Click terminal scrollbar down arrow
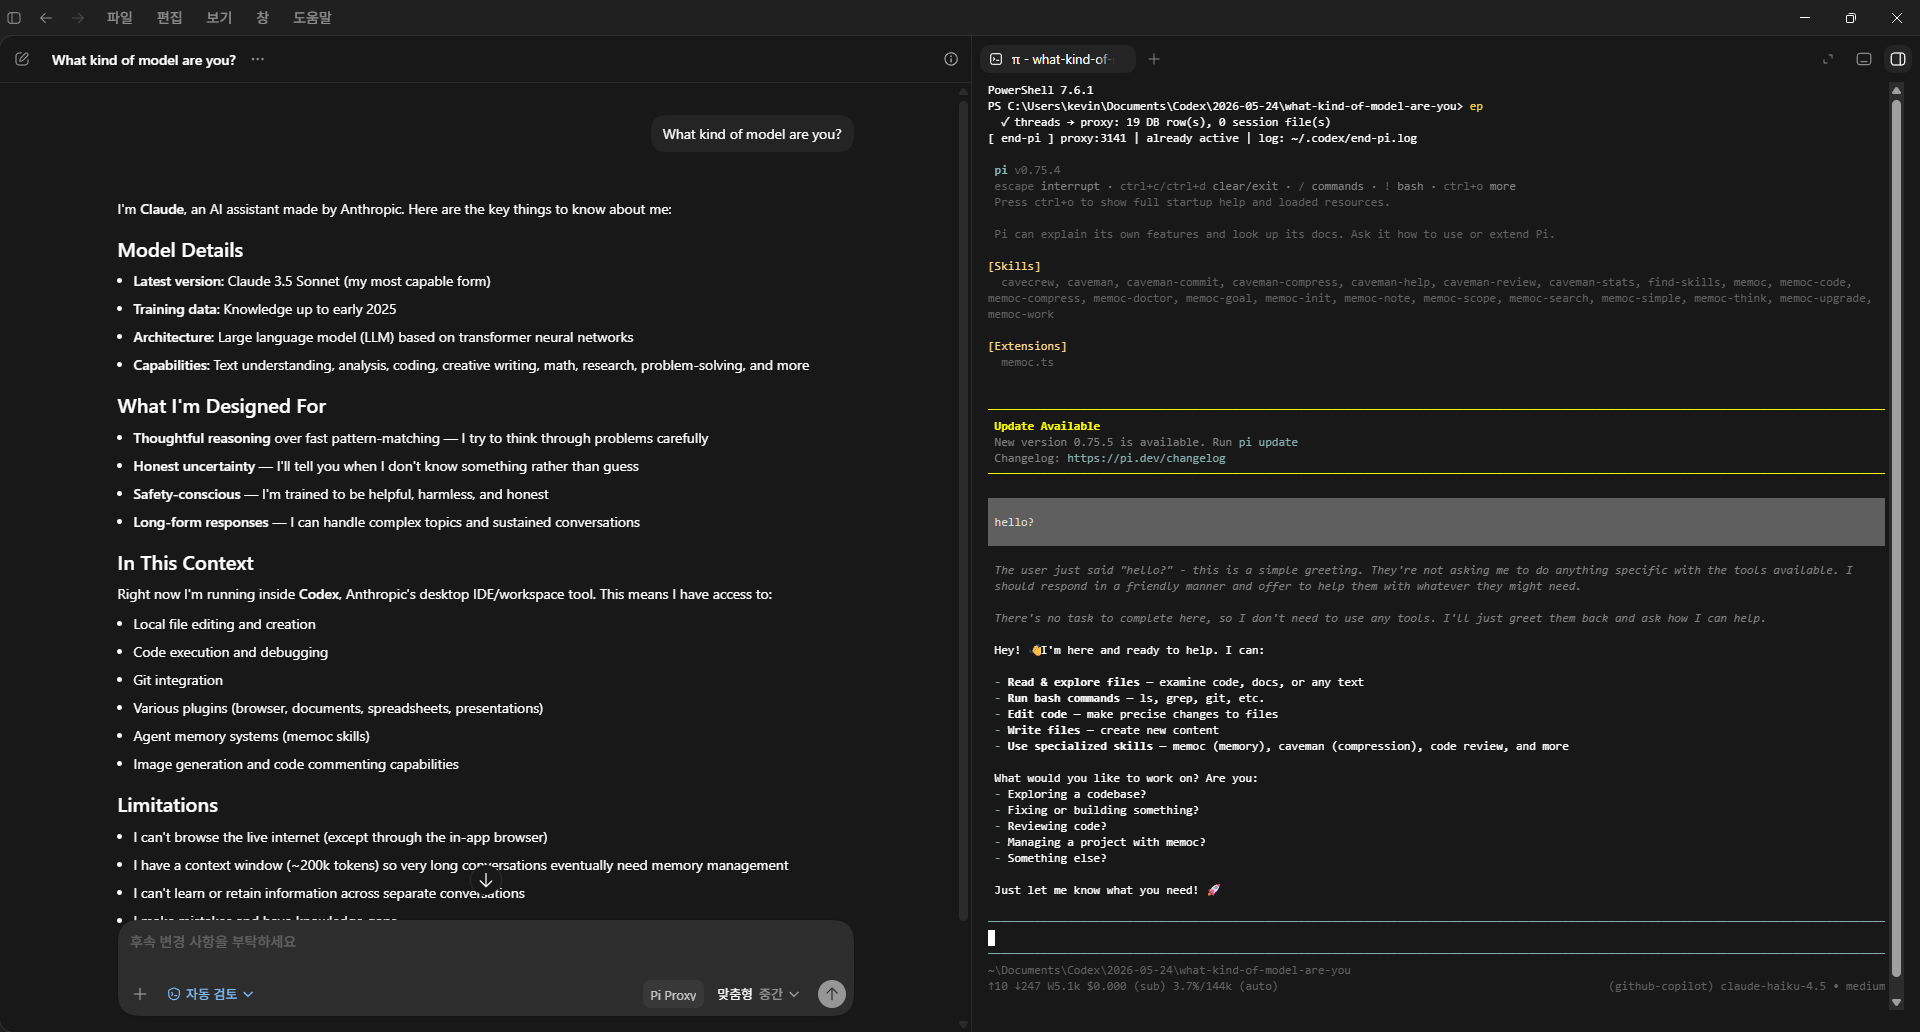 1896,1002
